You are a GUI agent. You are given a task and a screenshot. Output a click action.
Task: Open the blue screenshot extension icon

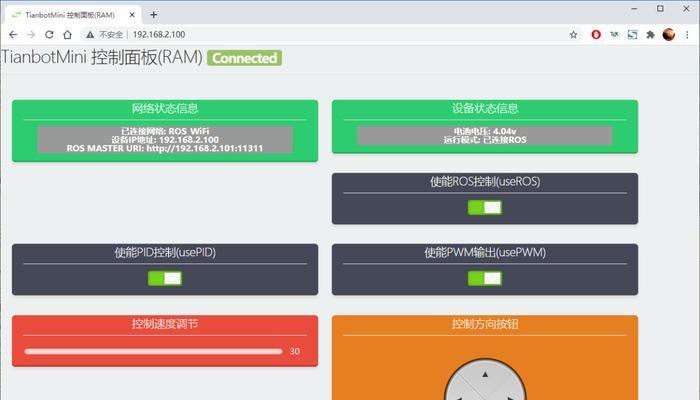click(632, 34)
